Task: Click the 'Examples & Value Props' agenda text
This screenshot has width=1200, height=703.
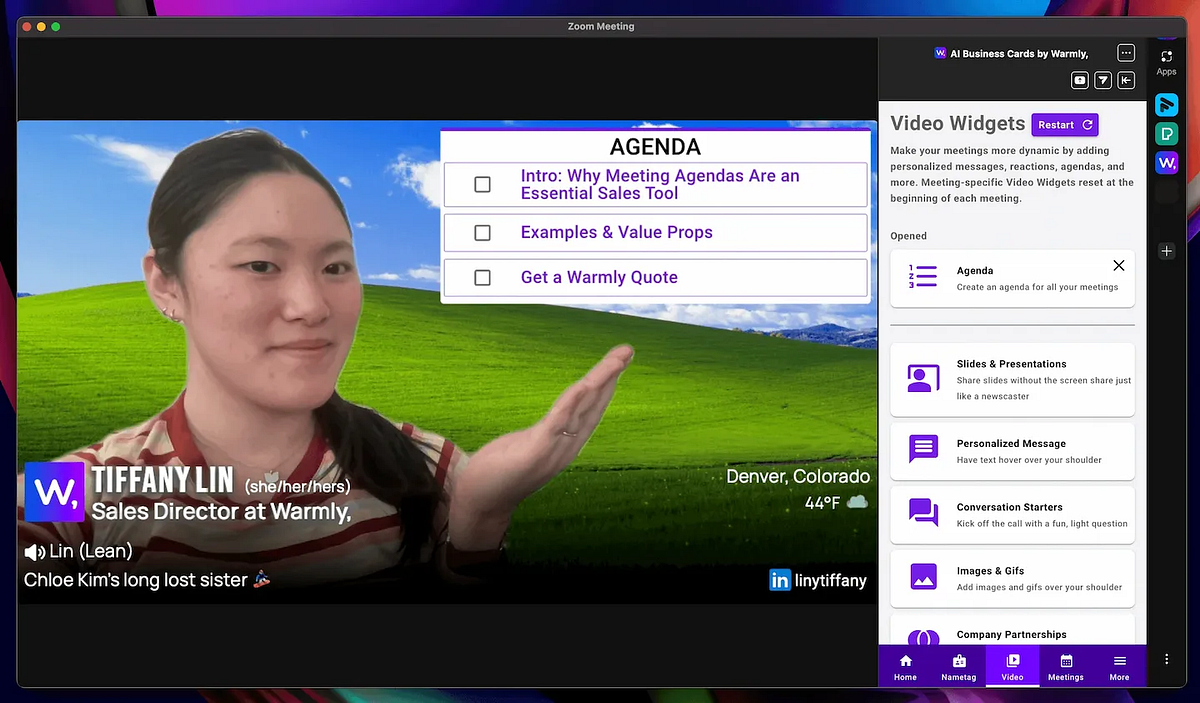Action: point(616,232)
